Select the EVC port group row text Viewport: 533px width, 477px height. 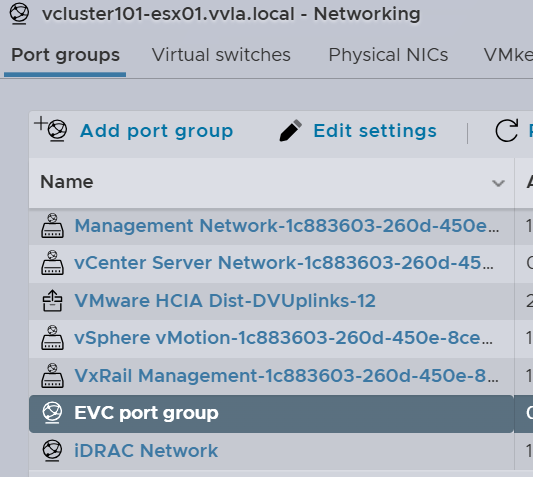coord(146,413)
